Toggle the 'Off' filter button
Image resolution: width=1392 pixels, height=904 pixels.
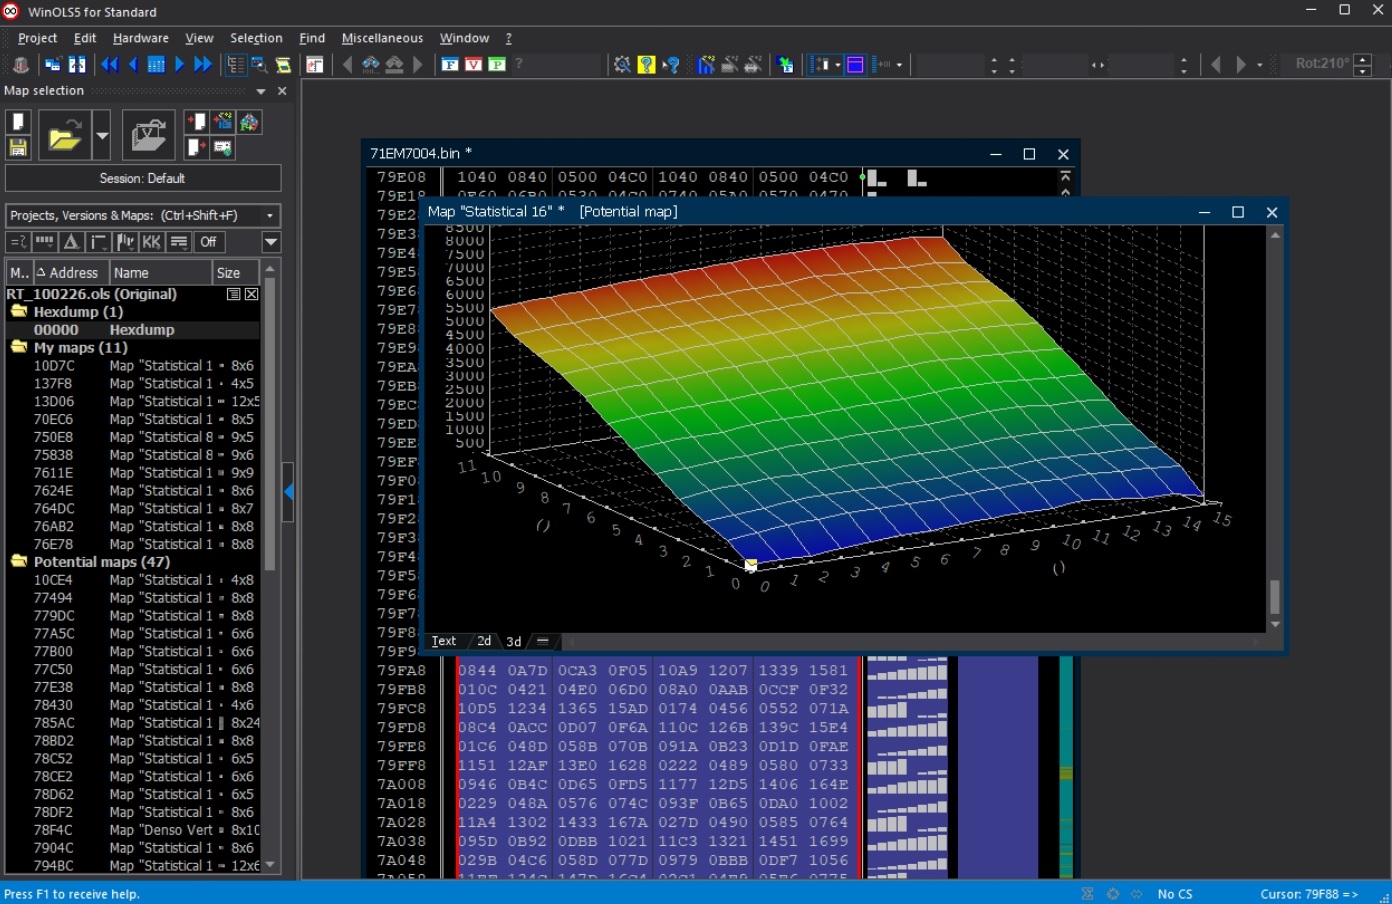click(x=208, y=242)
